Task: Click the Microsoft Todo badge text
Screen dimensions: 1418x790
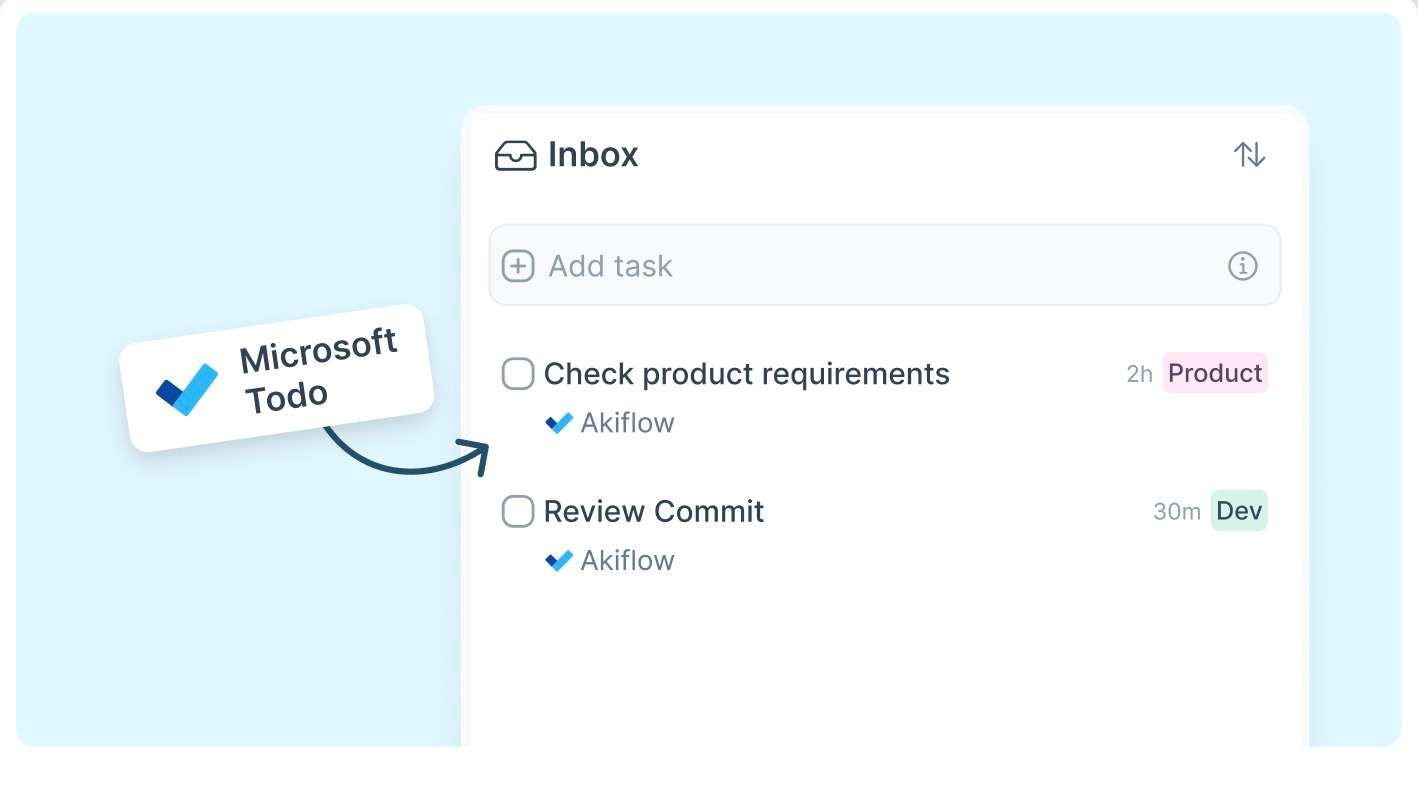Action: tap(320, 372)
